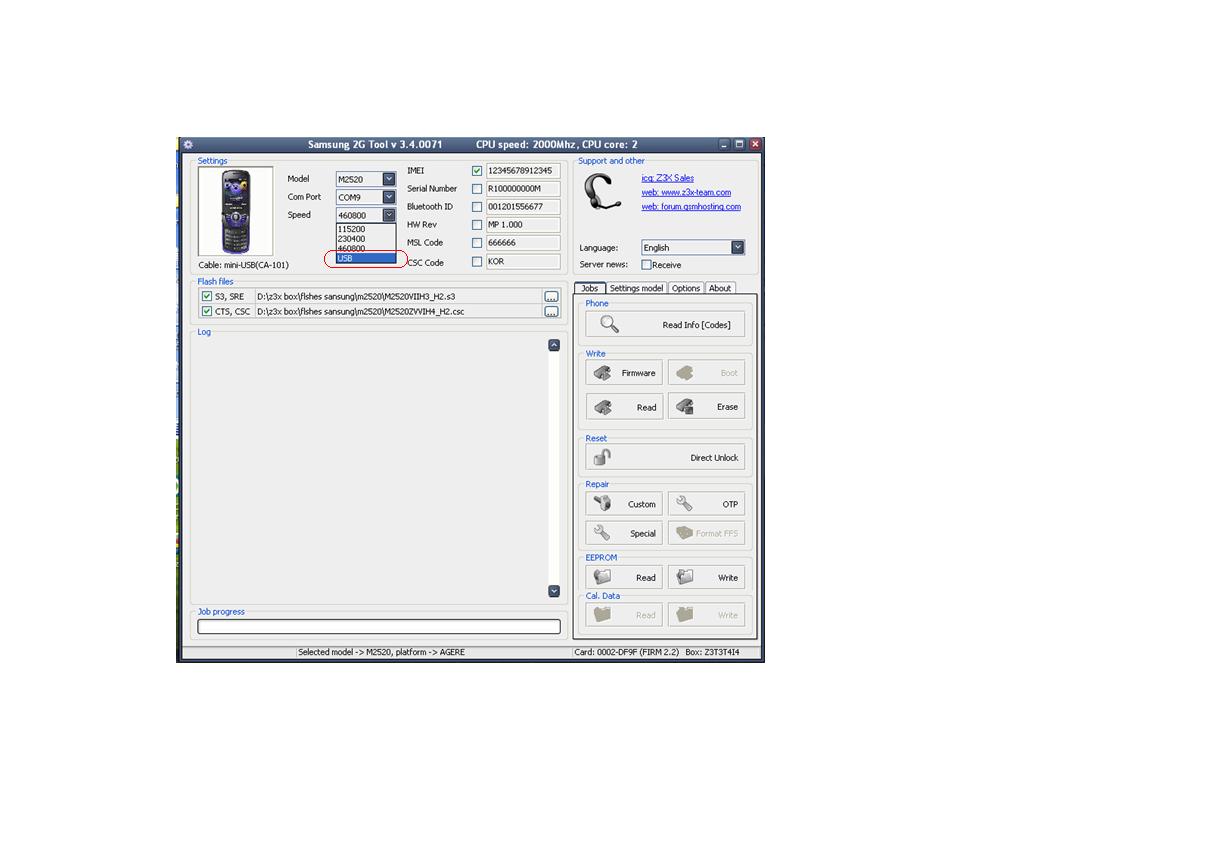Click the Repair OTP button
This screenshot has width=1213, height=857.
pos(706,504)
